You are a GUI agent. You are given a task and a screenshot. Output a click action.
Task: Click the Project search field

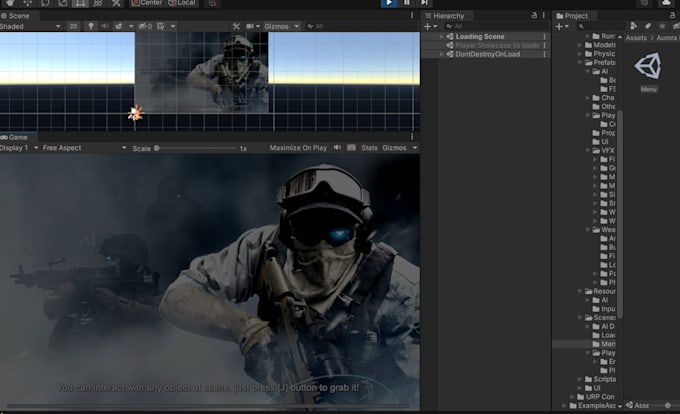(601, 26)
